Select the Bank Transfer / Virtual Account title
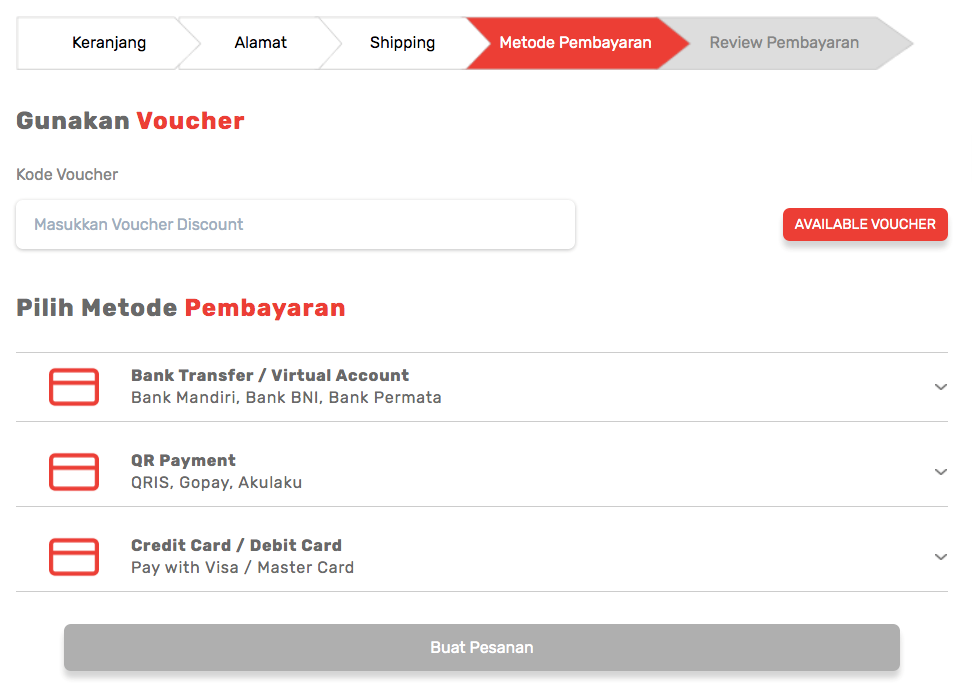Viewport: 972px width, 683px height. click(x=270, y=376)
